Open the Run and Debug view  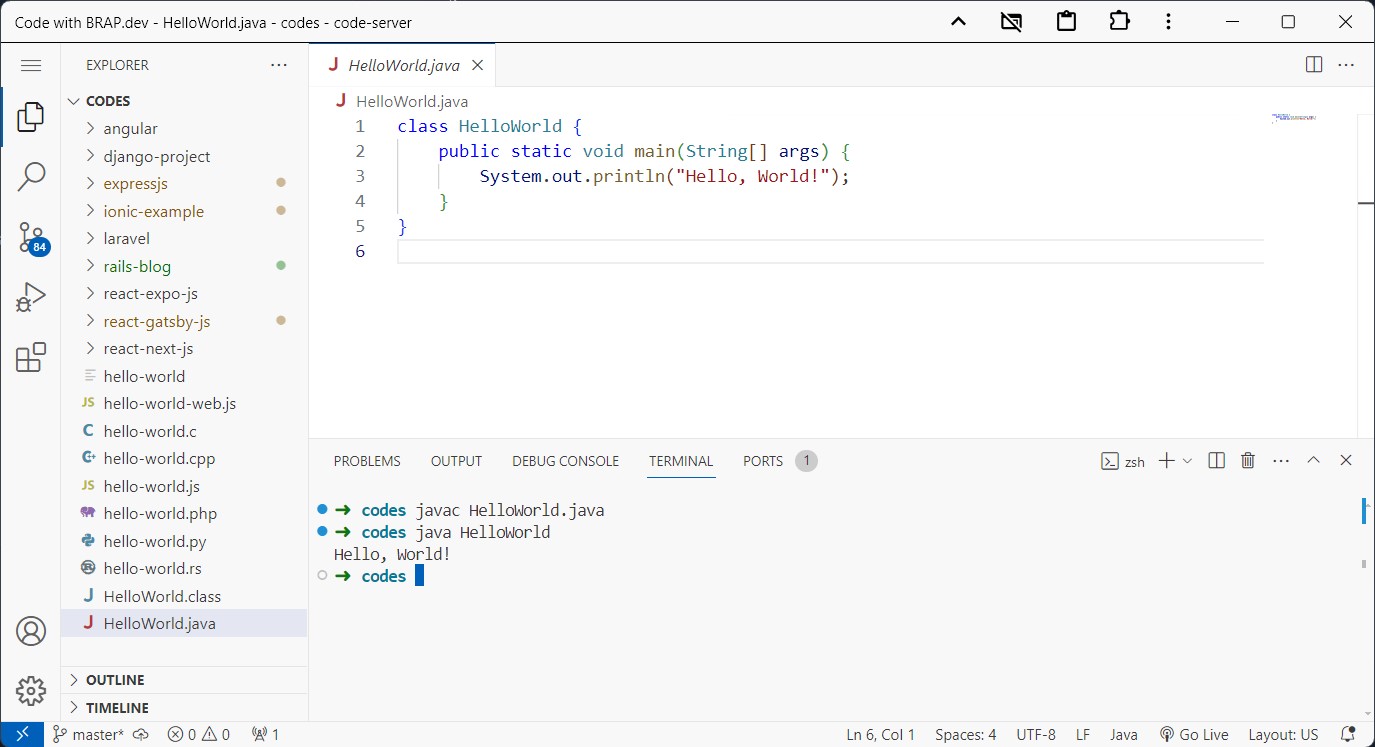point(30,296)
